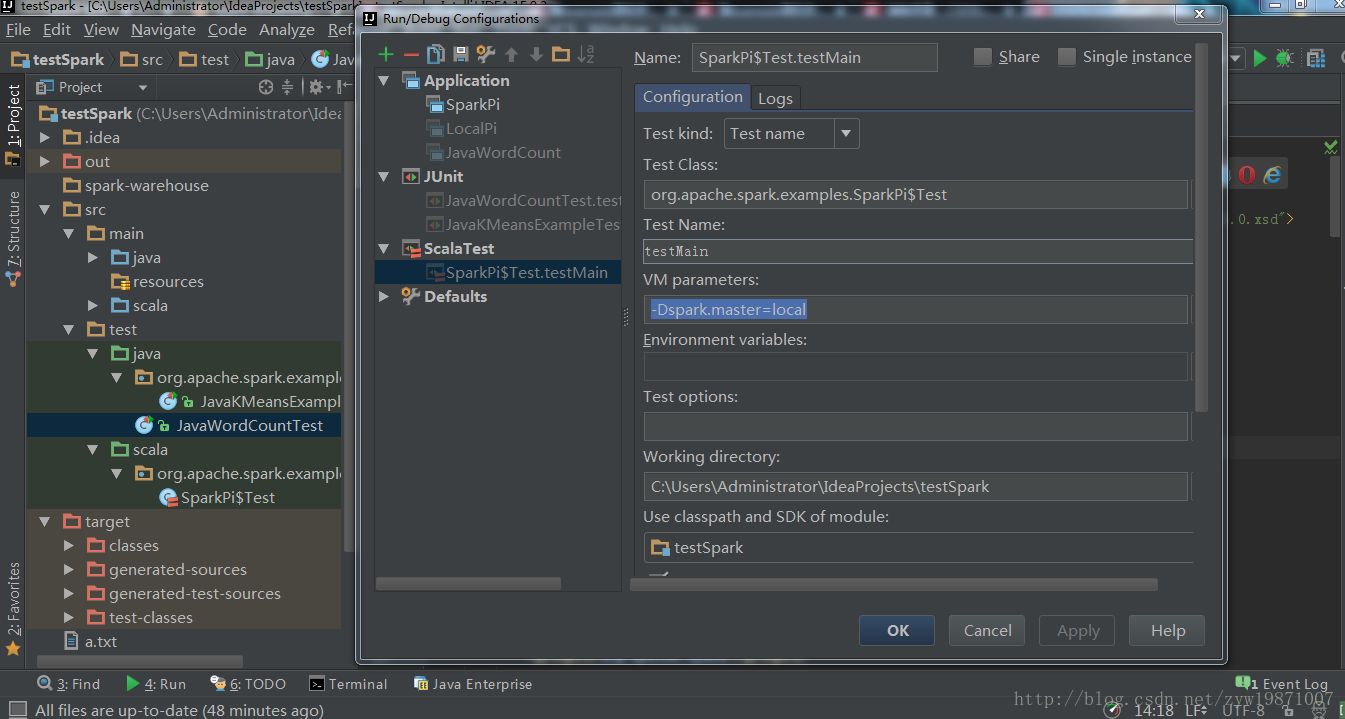The height and width of the screenshot is (719, 1345).
Task: Click the scroll from source icon in Project panel
Action: click(x=266, y=87)
